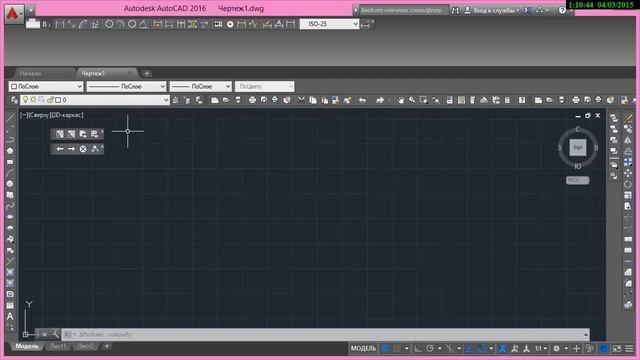This screenshot has width=640, height=360.
Task: Add new layout with plus button
Action: pos(107,347)
